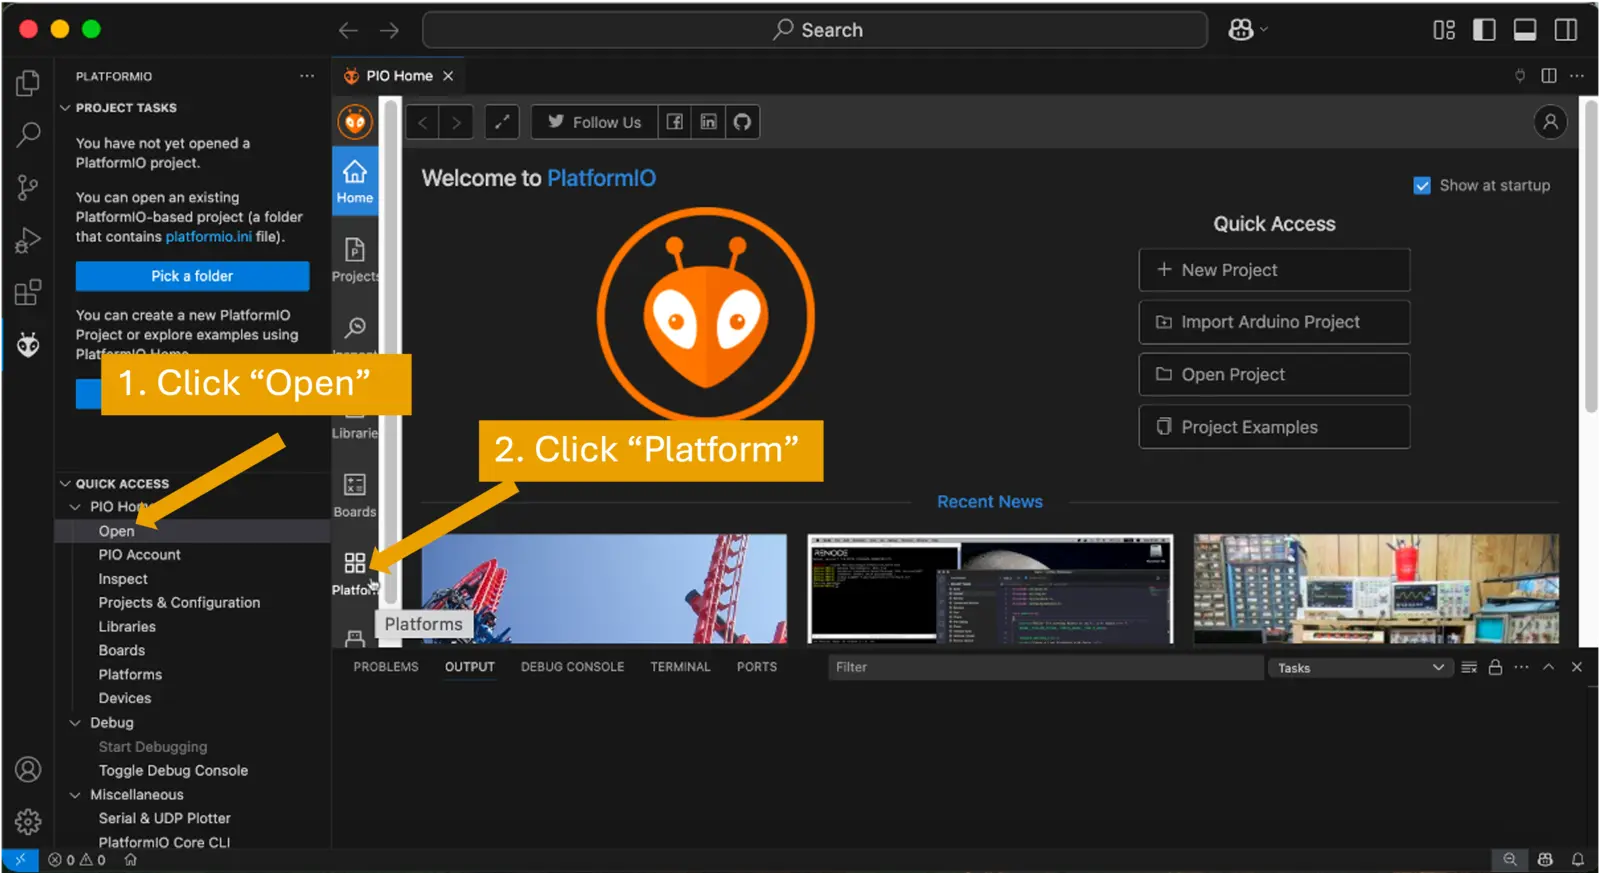Click the Pick a folder button
The image size is (1600, 873).
point(192,276)
